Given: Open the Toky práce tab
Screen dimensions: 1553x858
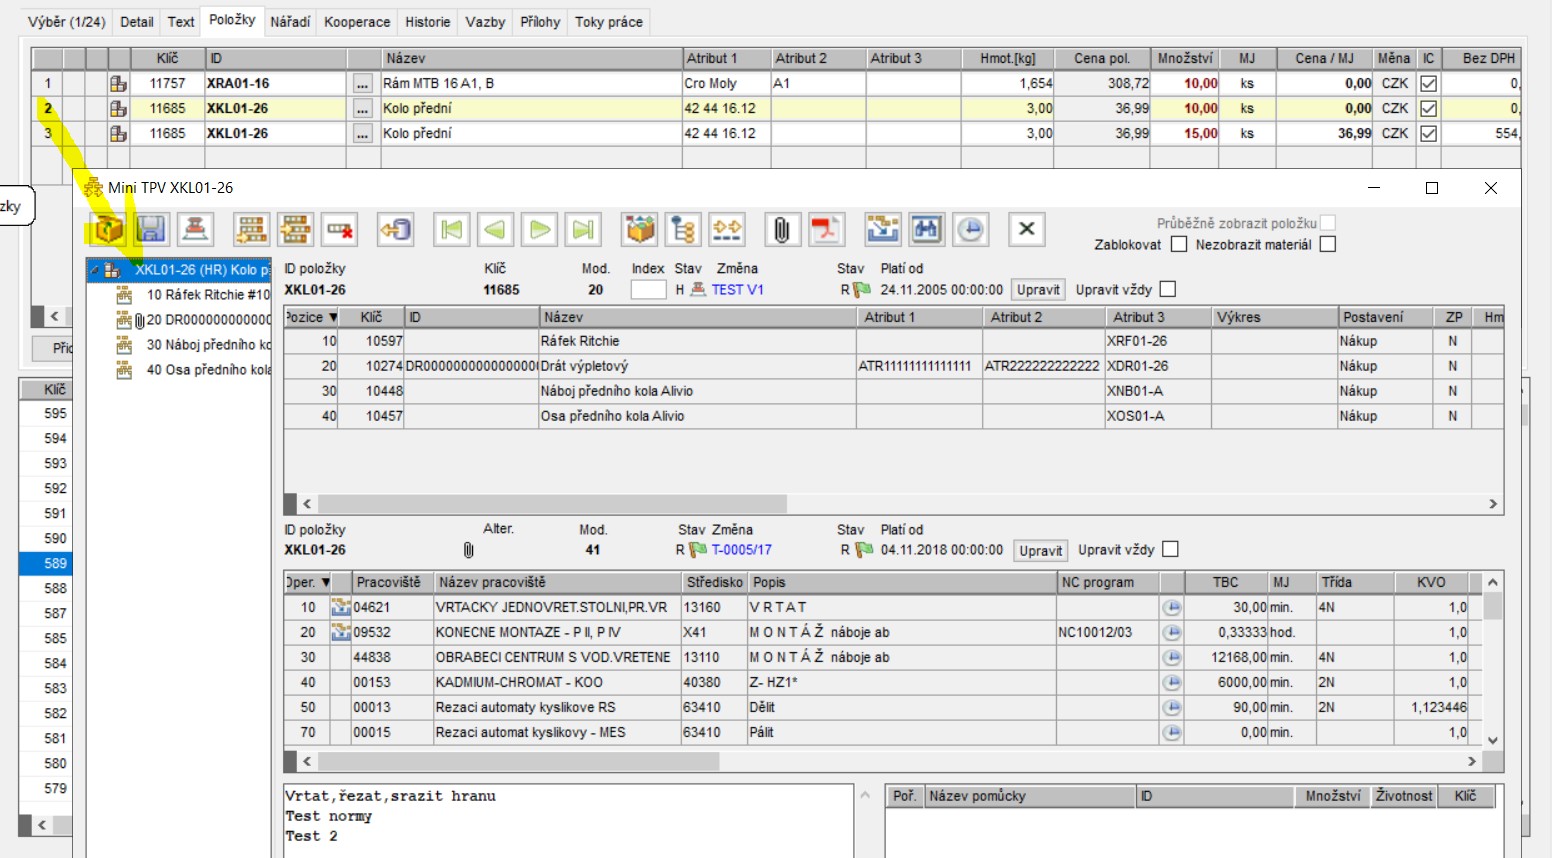Looking at the screenshot, I should coord(609,22).
